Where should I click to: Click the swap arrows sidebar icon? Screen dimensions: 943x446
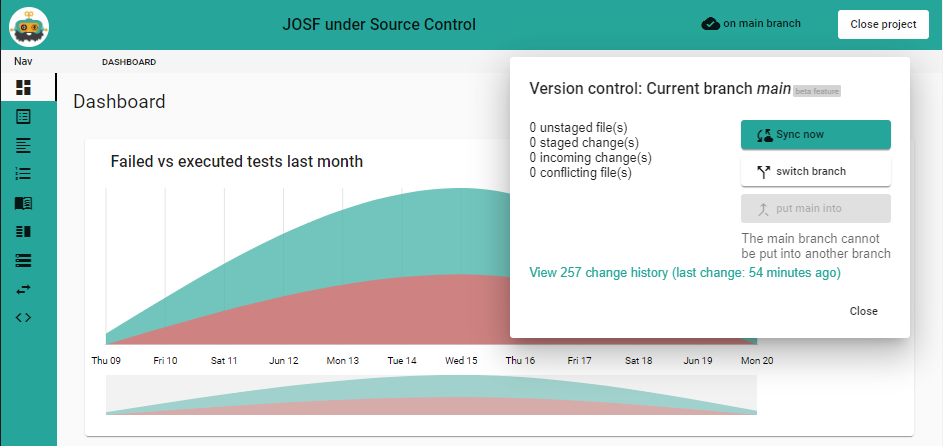[x=24, y=289]
